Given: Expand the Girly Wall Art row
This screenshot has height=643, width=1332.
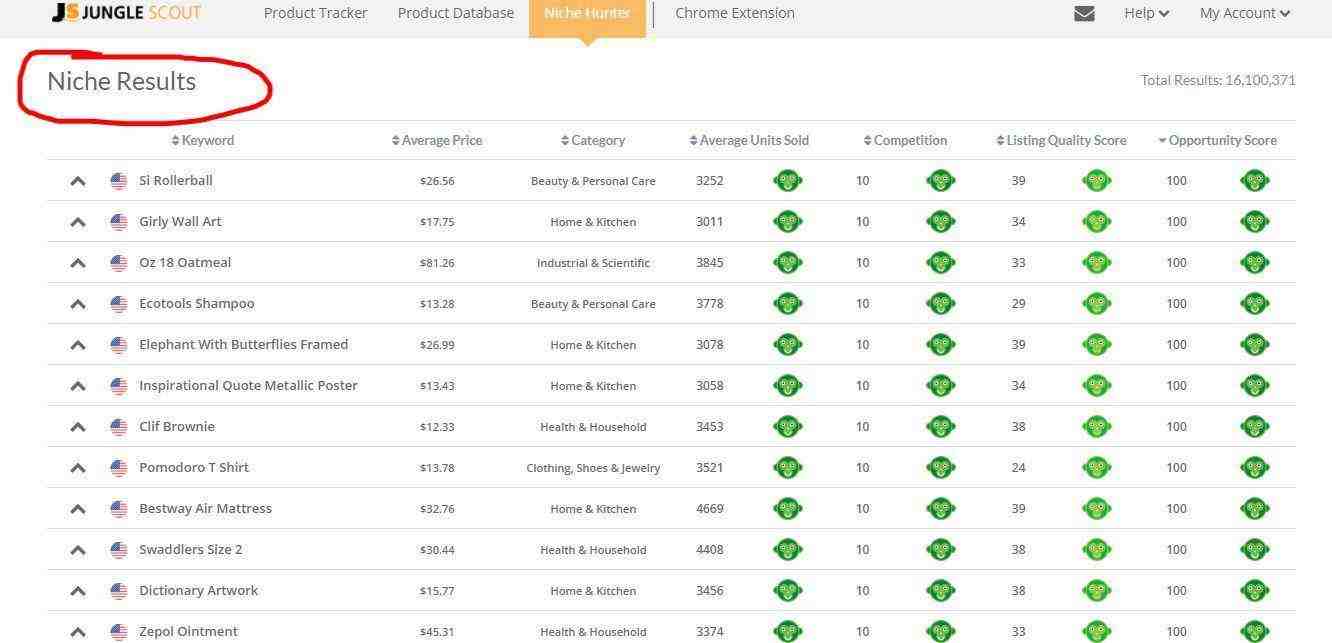Looking at the screenshot, I should (78, 222).
